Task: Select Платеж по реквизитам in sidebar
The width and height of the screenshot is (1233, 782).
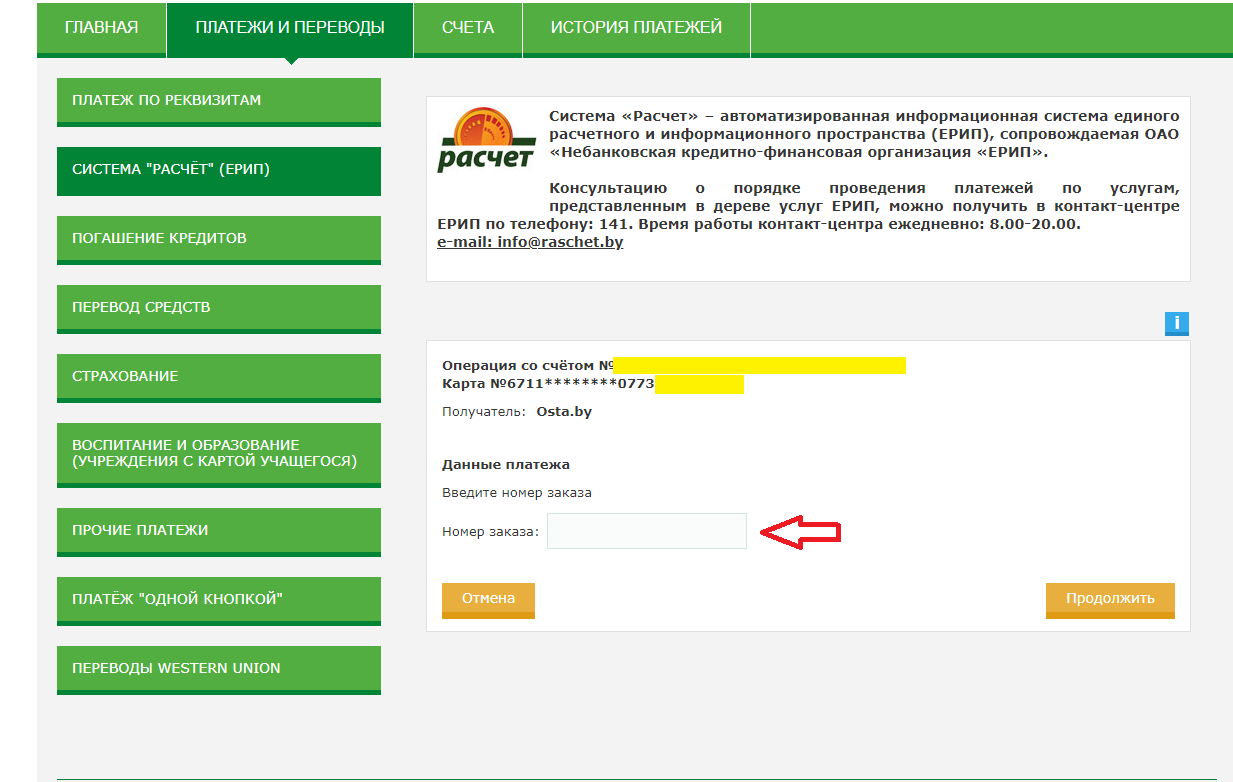Action: coord(219,101)
